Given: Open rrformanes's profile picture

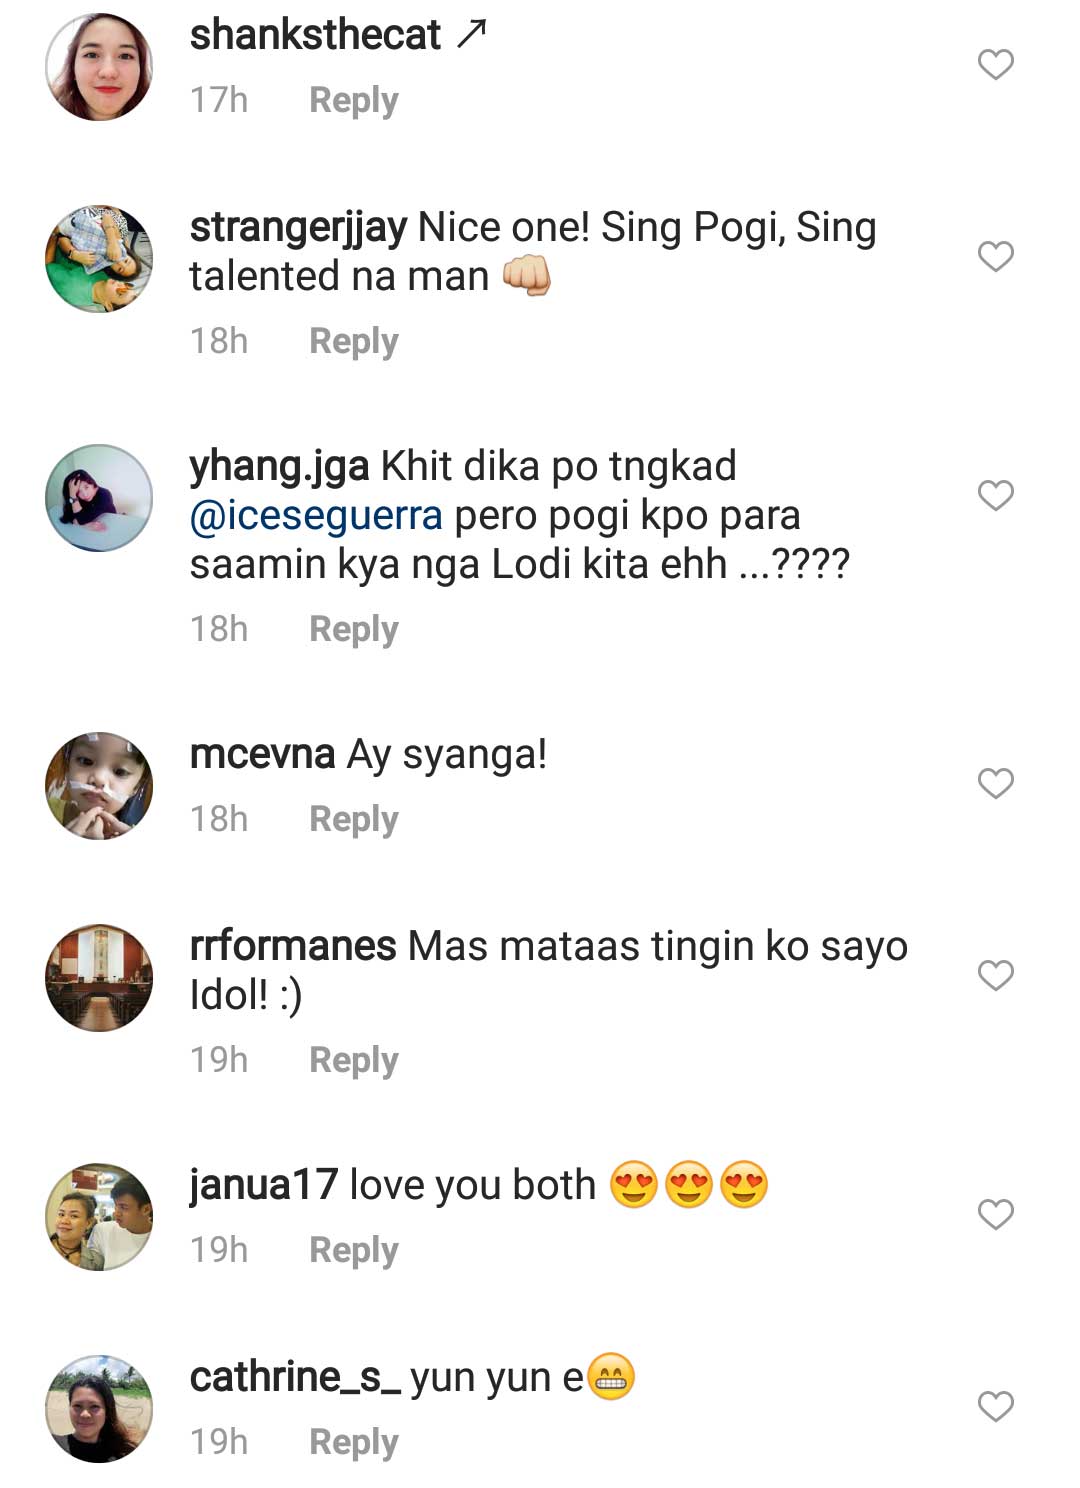Looking at the screenshot, I should [x=99, y=977].
